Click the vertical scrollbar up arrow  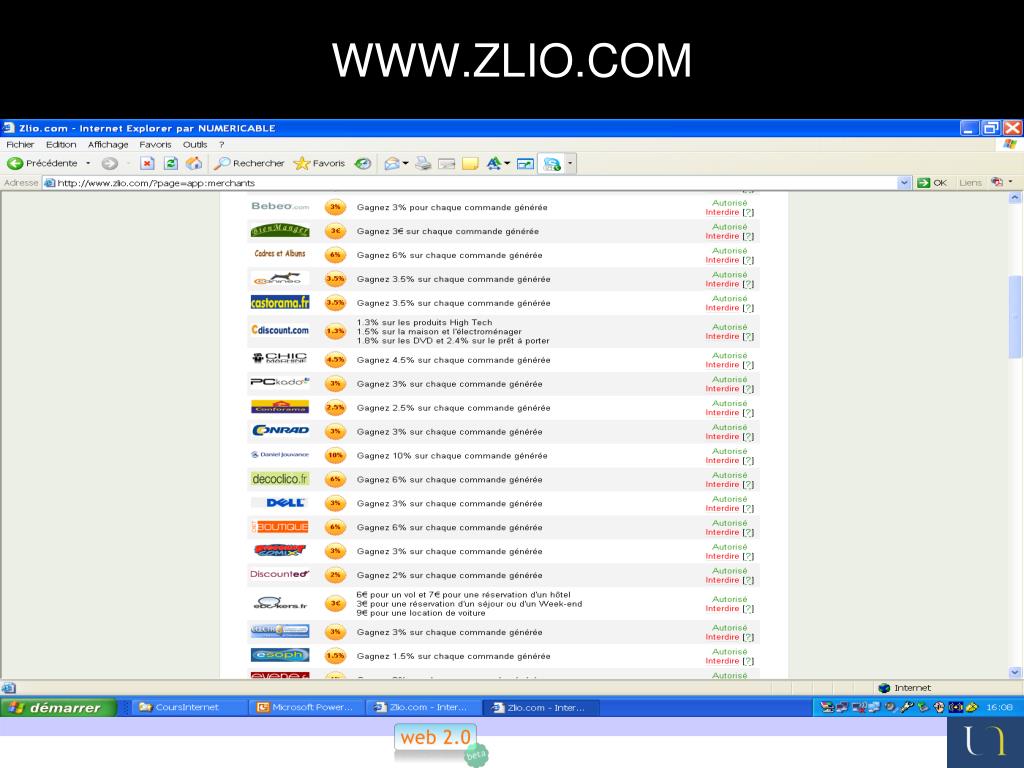coord(1015,197)
